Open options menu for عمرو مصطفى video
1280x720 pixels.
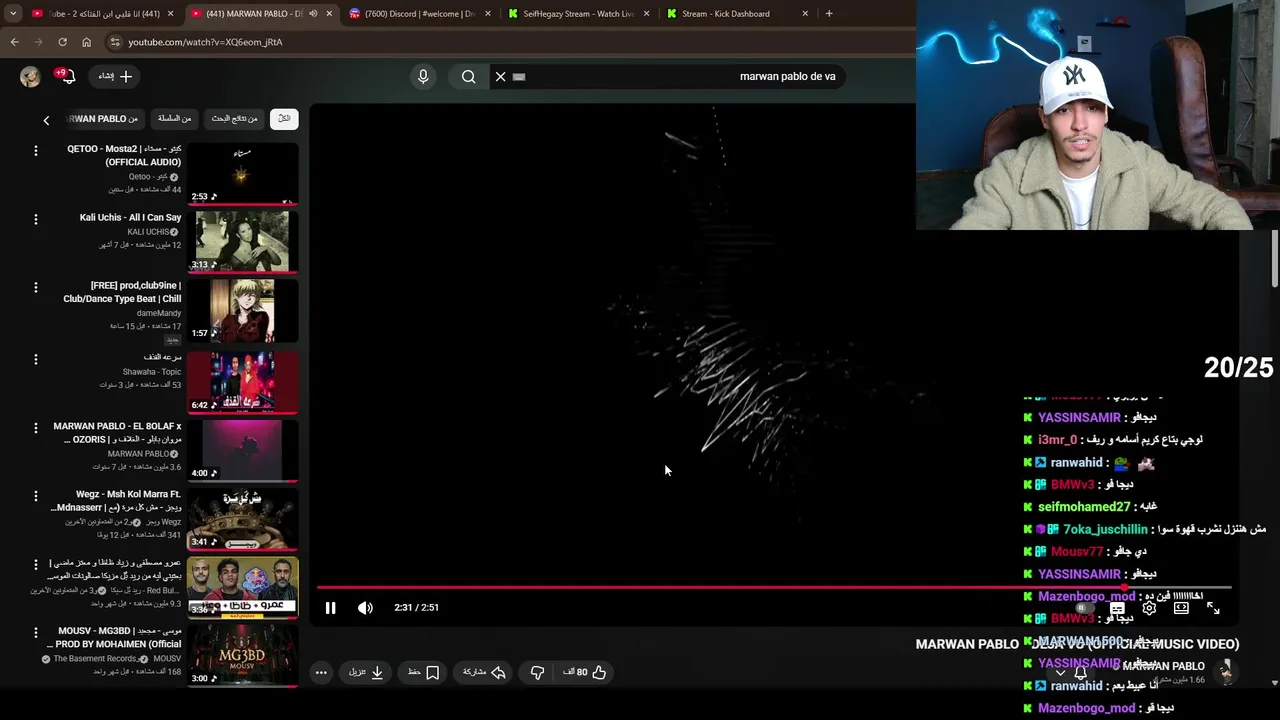coord(35,564)
